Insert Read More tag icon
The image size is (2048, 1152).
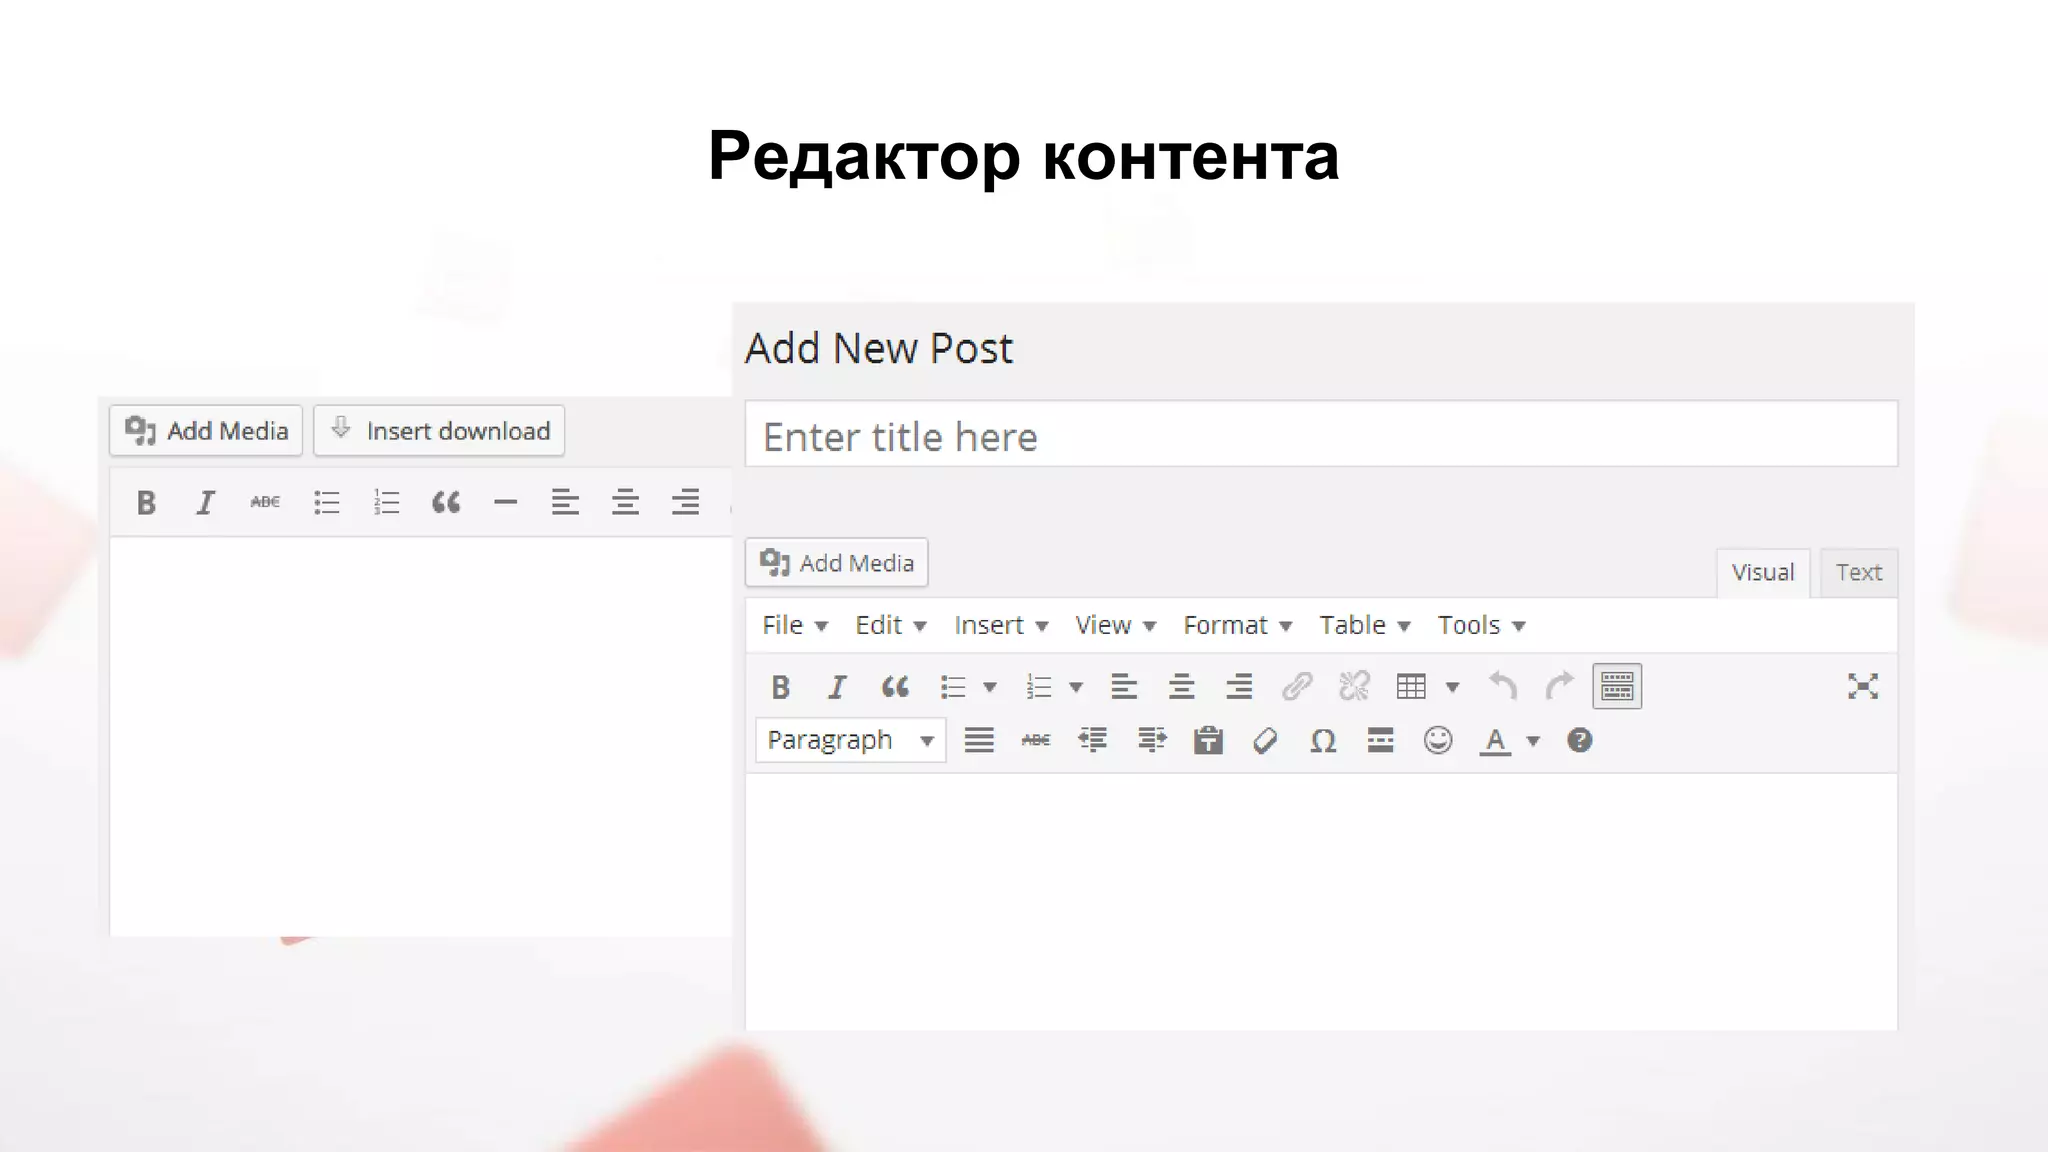pyautogui.click(x=1380, y=741)
